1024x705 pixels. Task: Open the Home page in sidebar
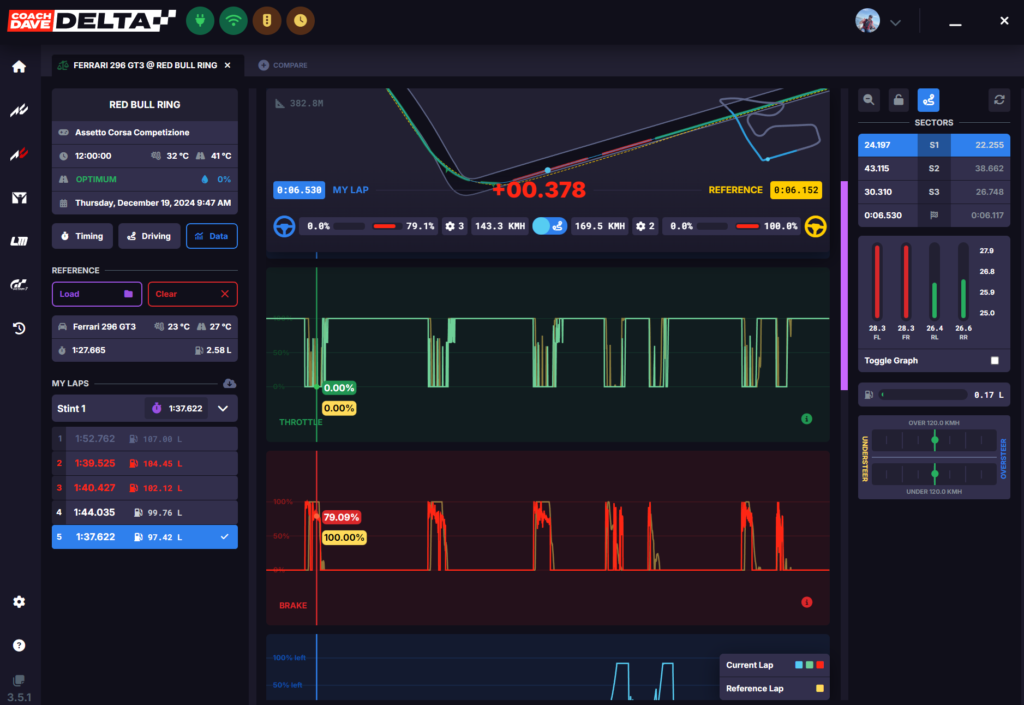tap(19, 67)
